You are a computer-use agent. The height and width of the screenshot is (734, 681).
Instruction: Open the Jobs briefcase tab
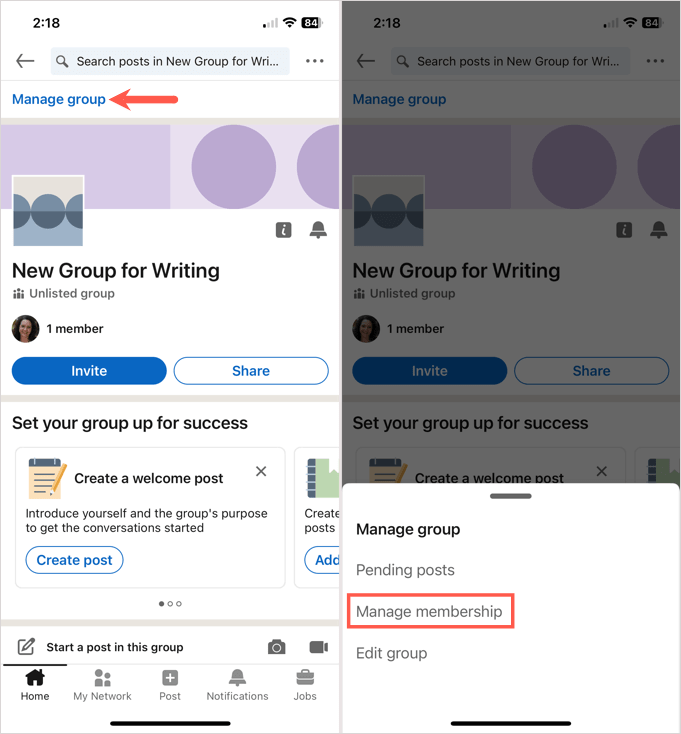click(x=305, y=685)
